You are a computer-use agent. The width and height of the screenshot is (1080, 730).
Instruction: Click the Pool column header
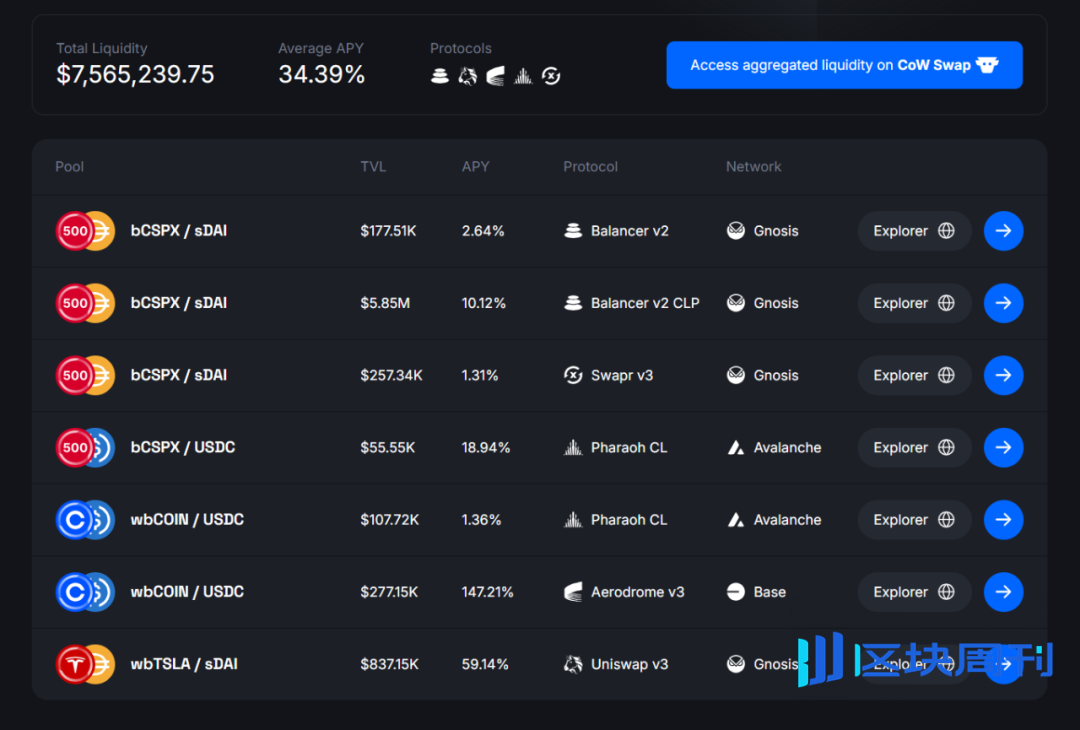[70, 167]
